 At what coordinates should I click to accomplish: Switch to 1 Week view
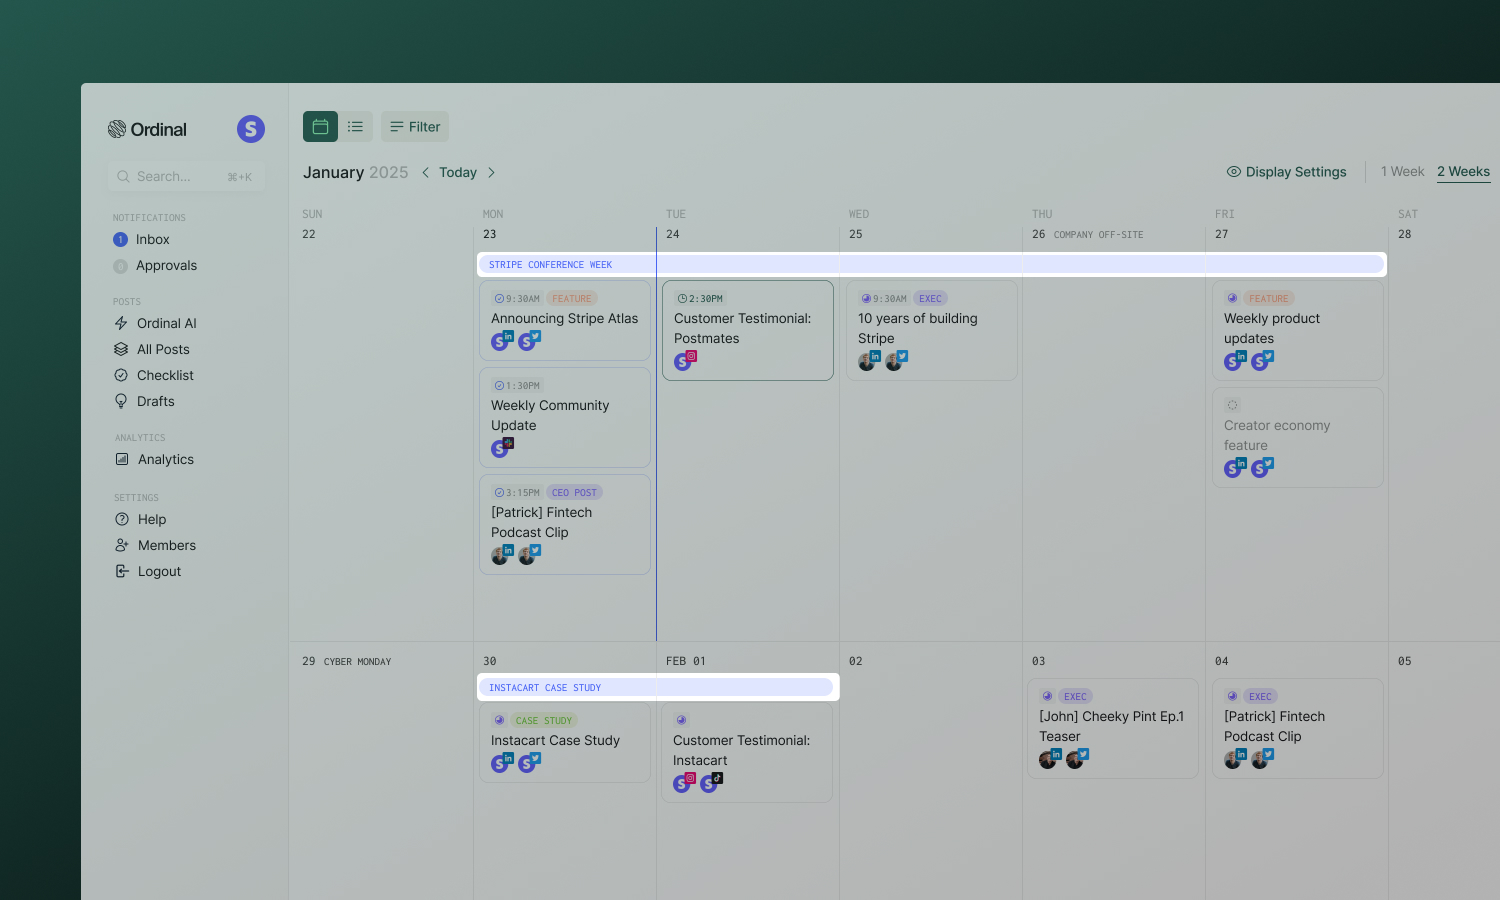tap(1402, 171)
